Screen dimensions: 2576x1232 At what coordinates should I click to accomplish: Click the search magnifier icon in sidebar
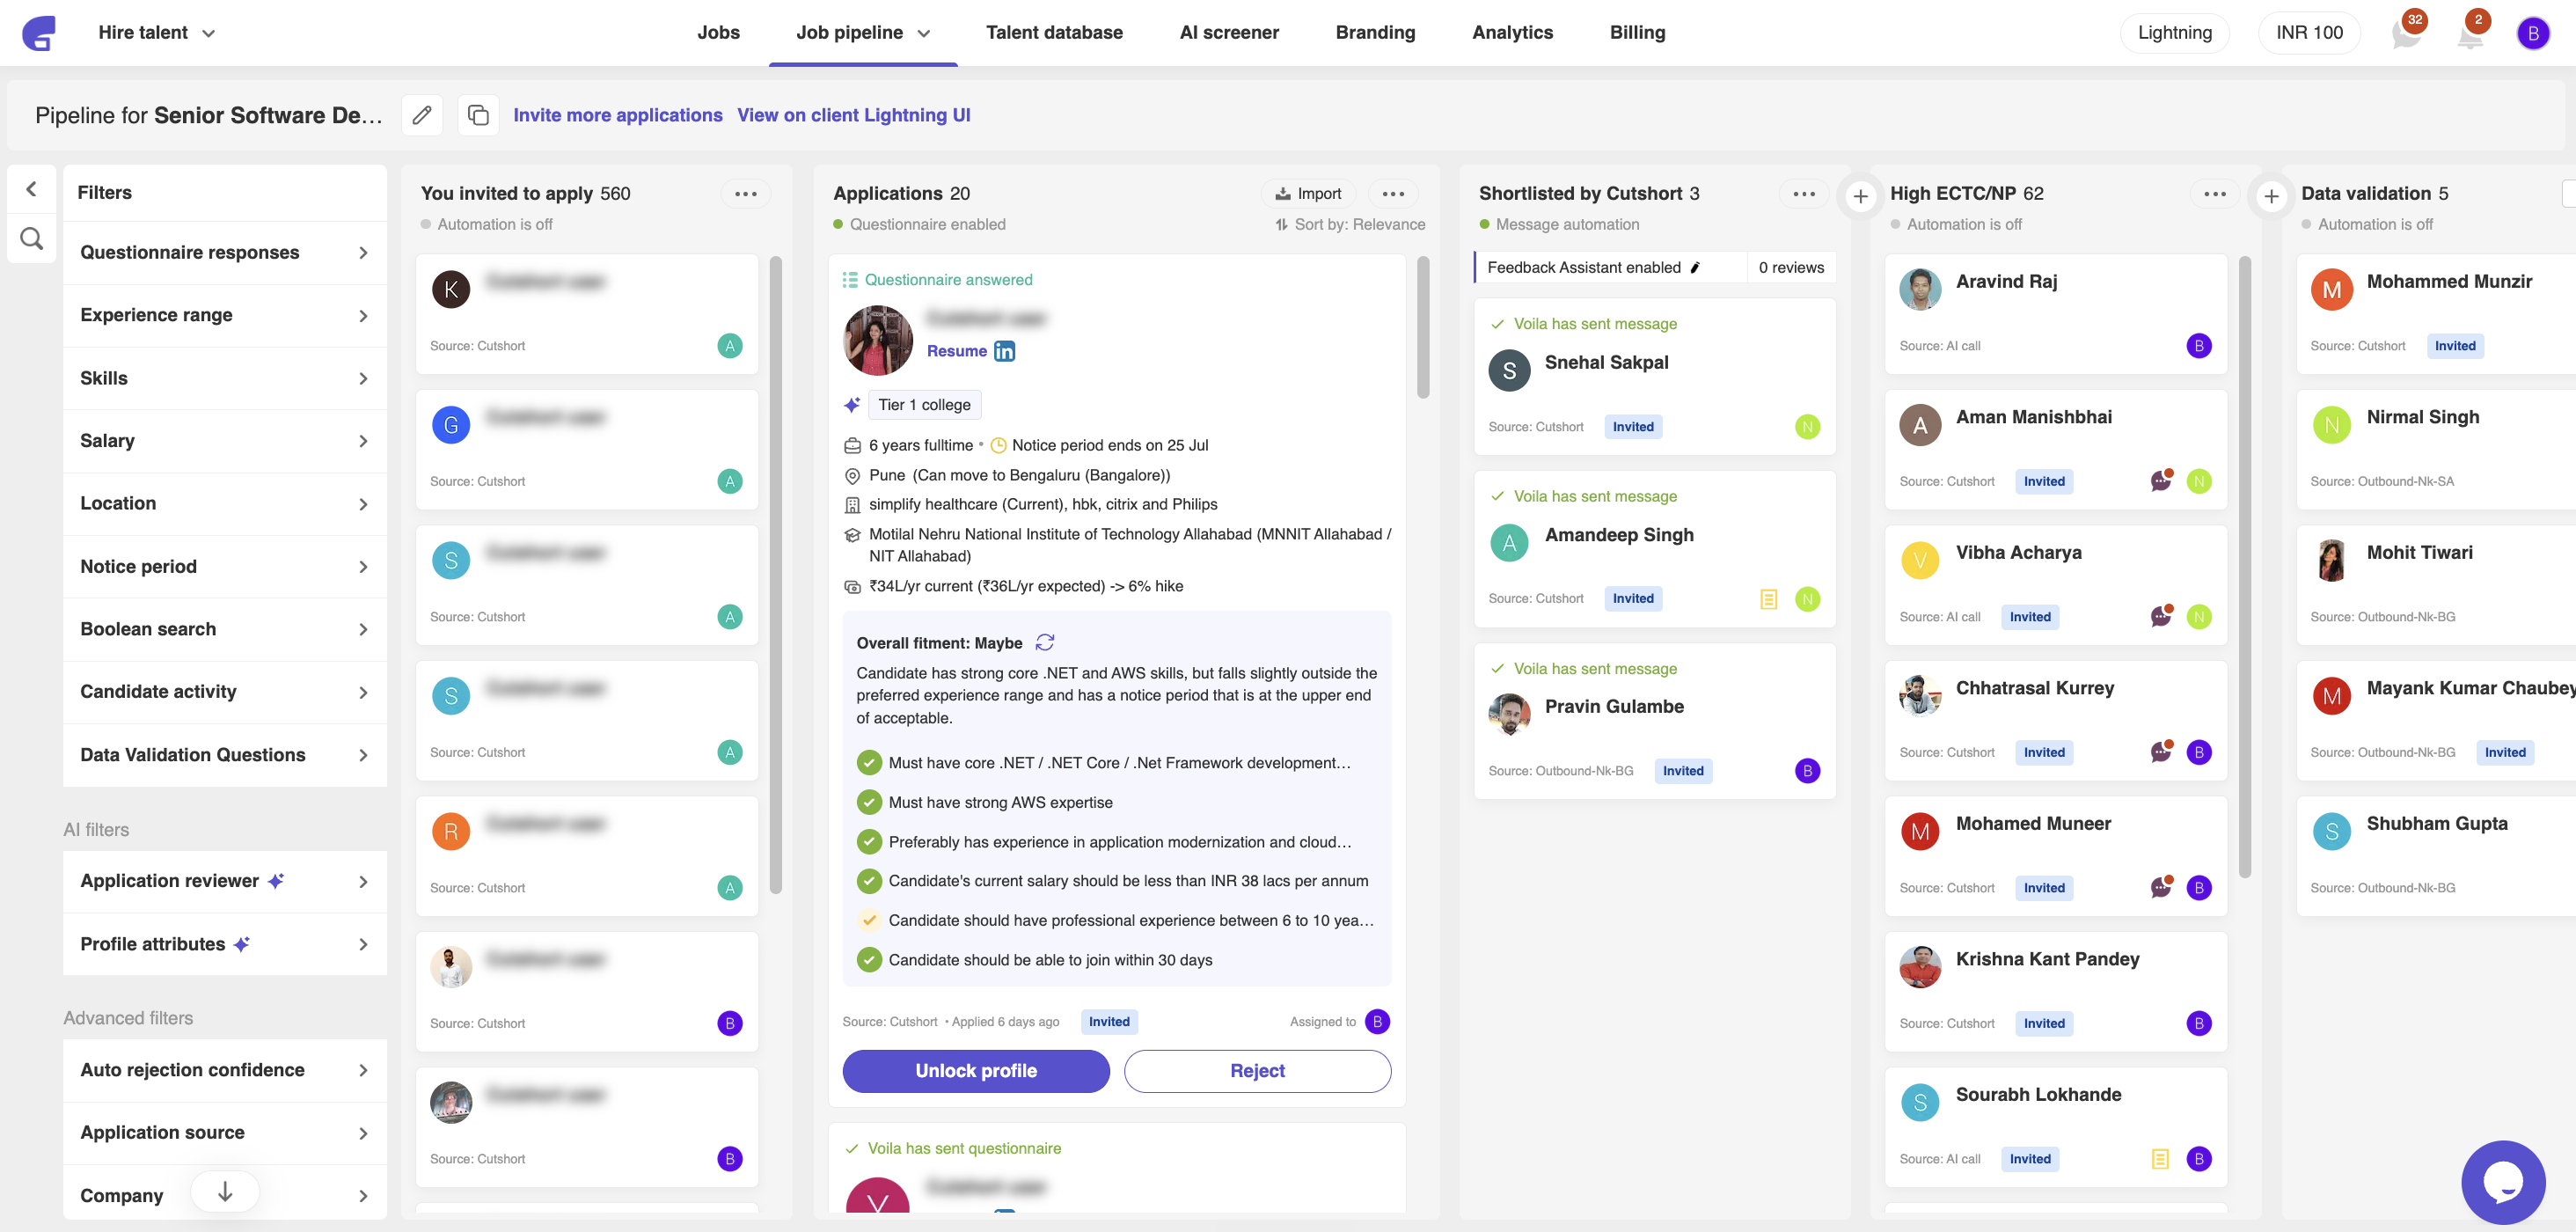[31, 239]
